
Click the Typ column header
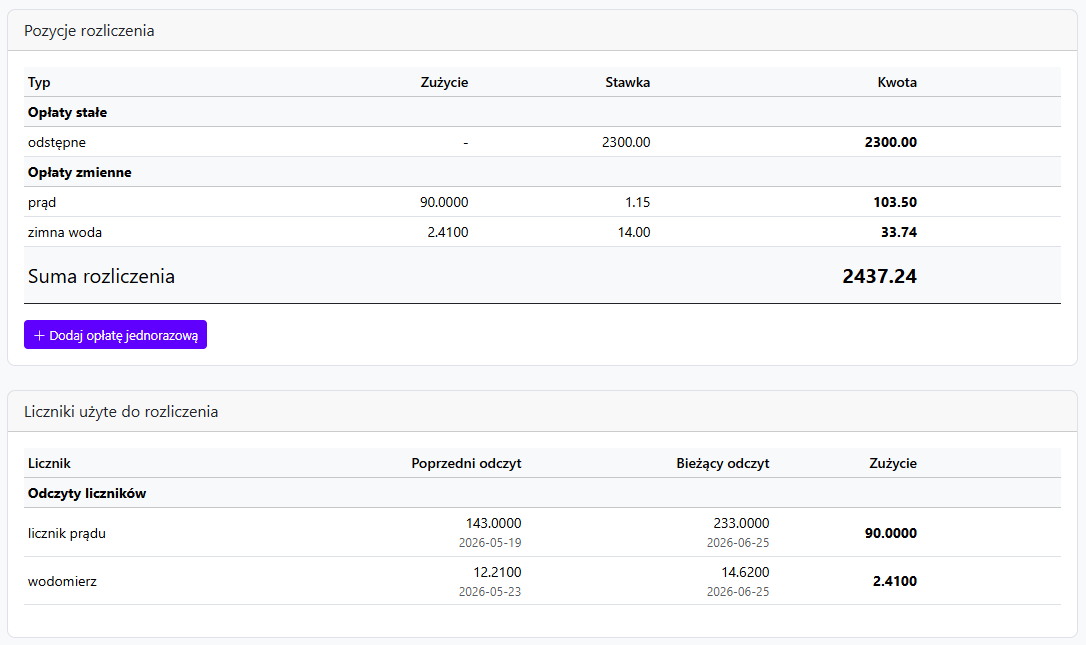[x=39, y=82]
